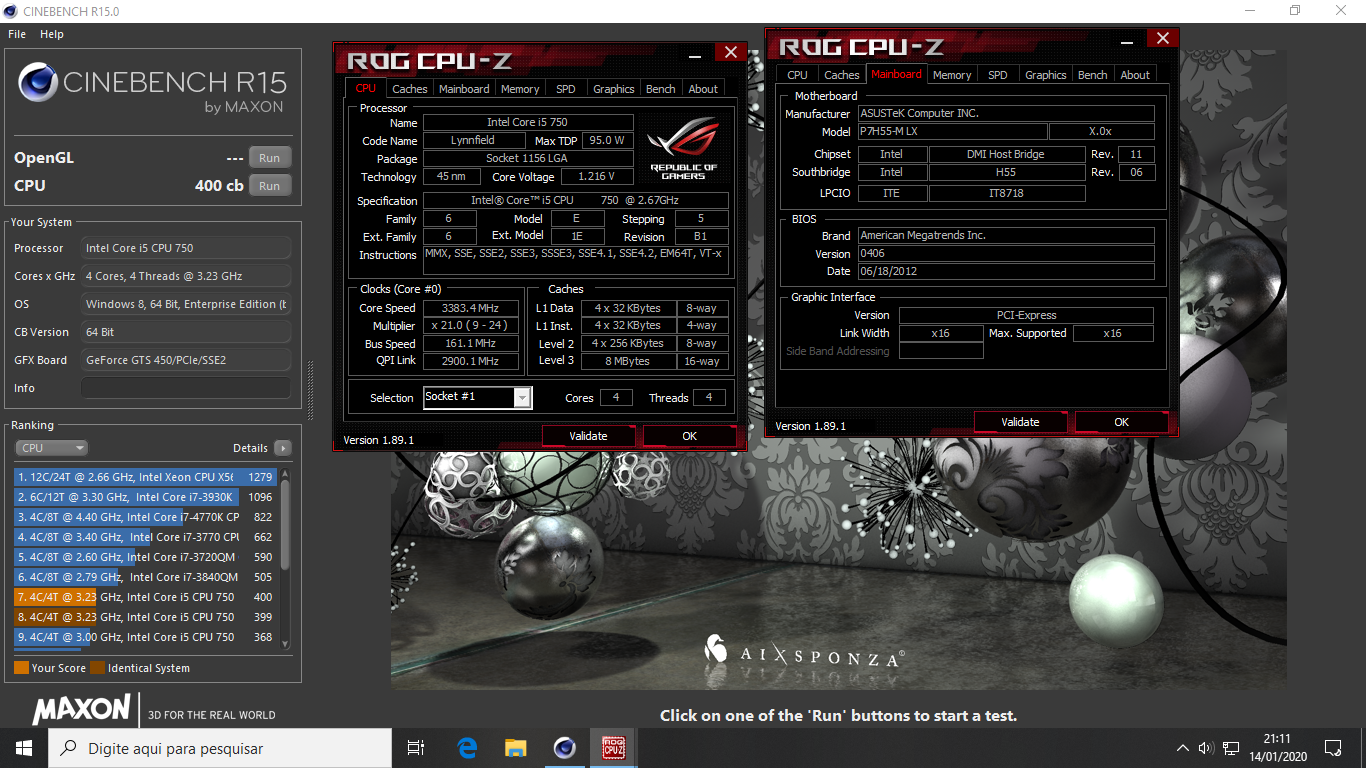Select ranking row Core i7-3720QM 590

[146, 557]
